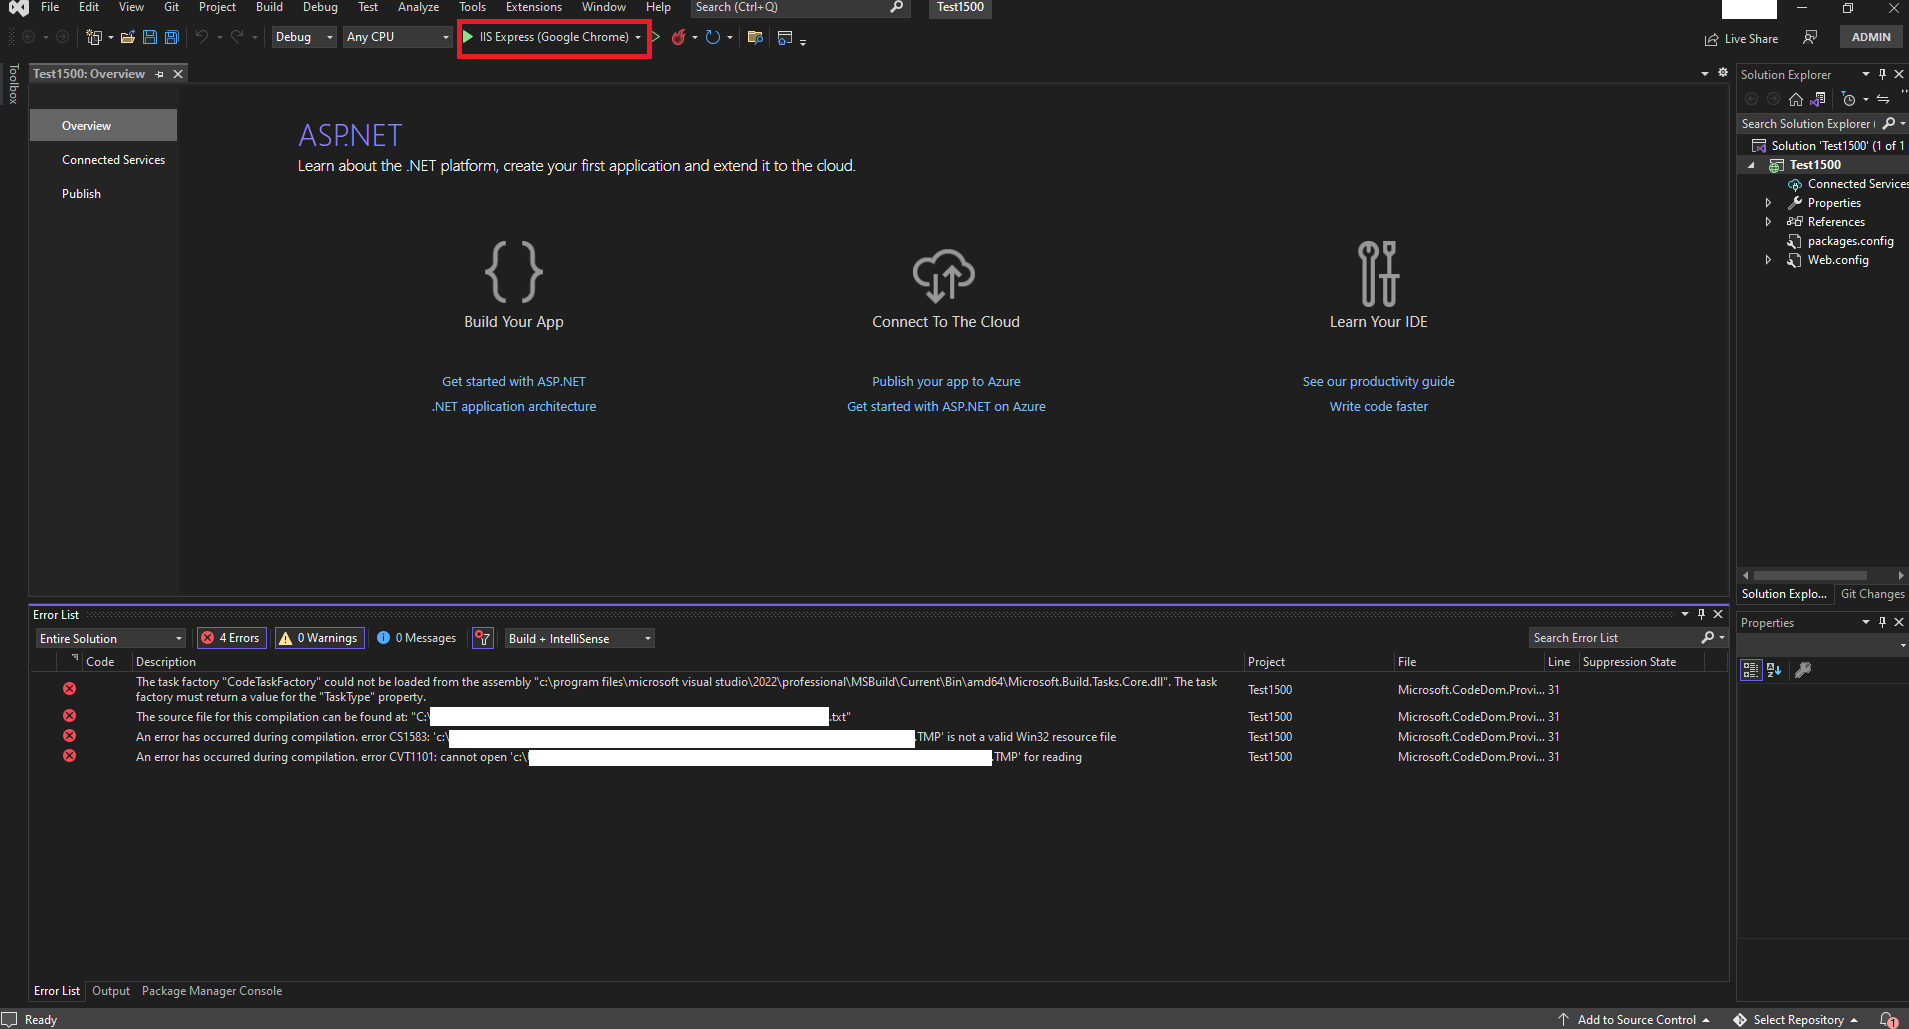Collapse the Test1500 project node

click(x=1751, y=165)
